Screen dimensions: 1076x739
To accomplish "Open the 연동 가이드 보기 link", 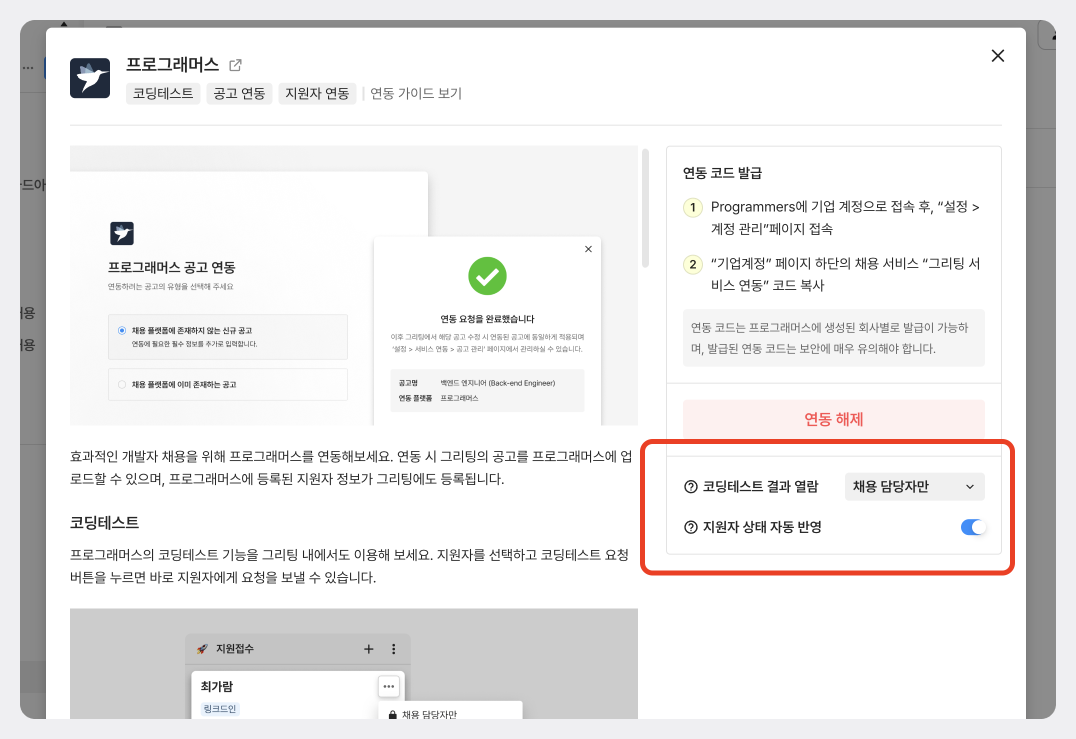I will [x=416, y=93].
